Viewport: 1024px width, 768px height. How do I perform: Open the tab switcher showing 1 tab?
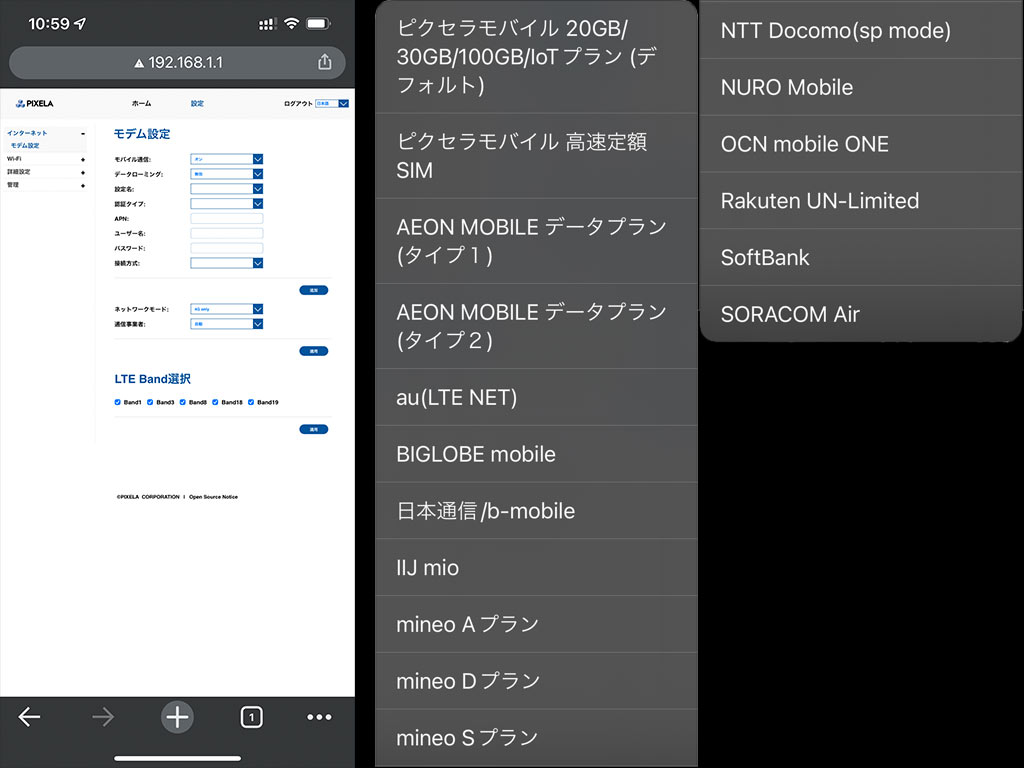251,717
